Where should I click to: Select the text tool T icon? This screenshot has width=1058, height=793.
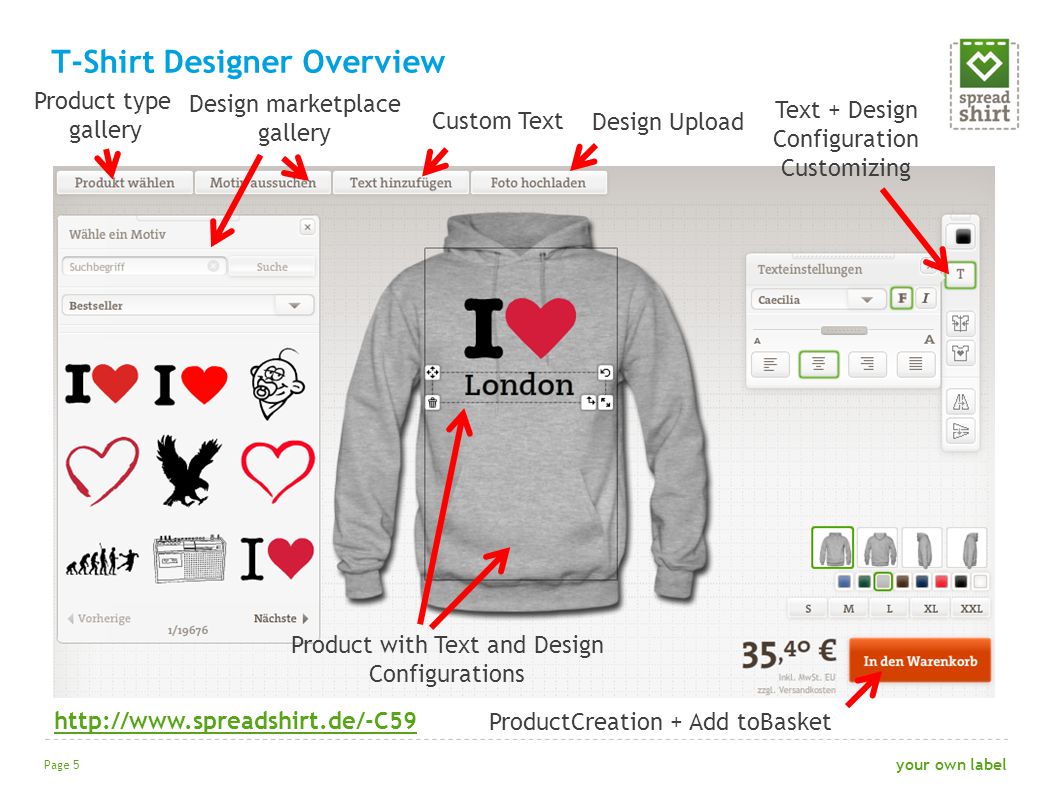(x=960, y=275)
